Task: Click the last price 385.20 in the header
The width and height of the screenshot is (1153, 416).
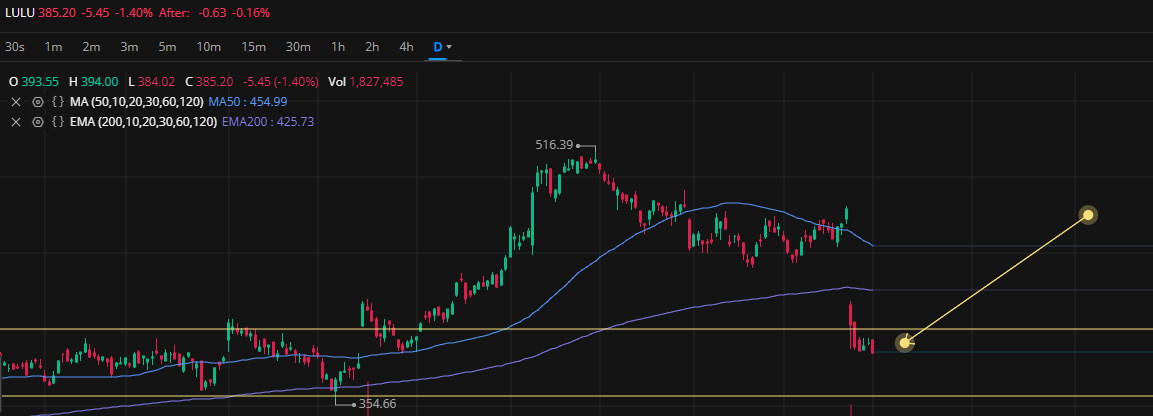Action: coord(57,12)
